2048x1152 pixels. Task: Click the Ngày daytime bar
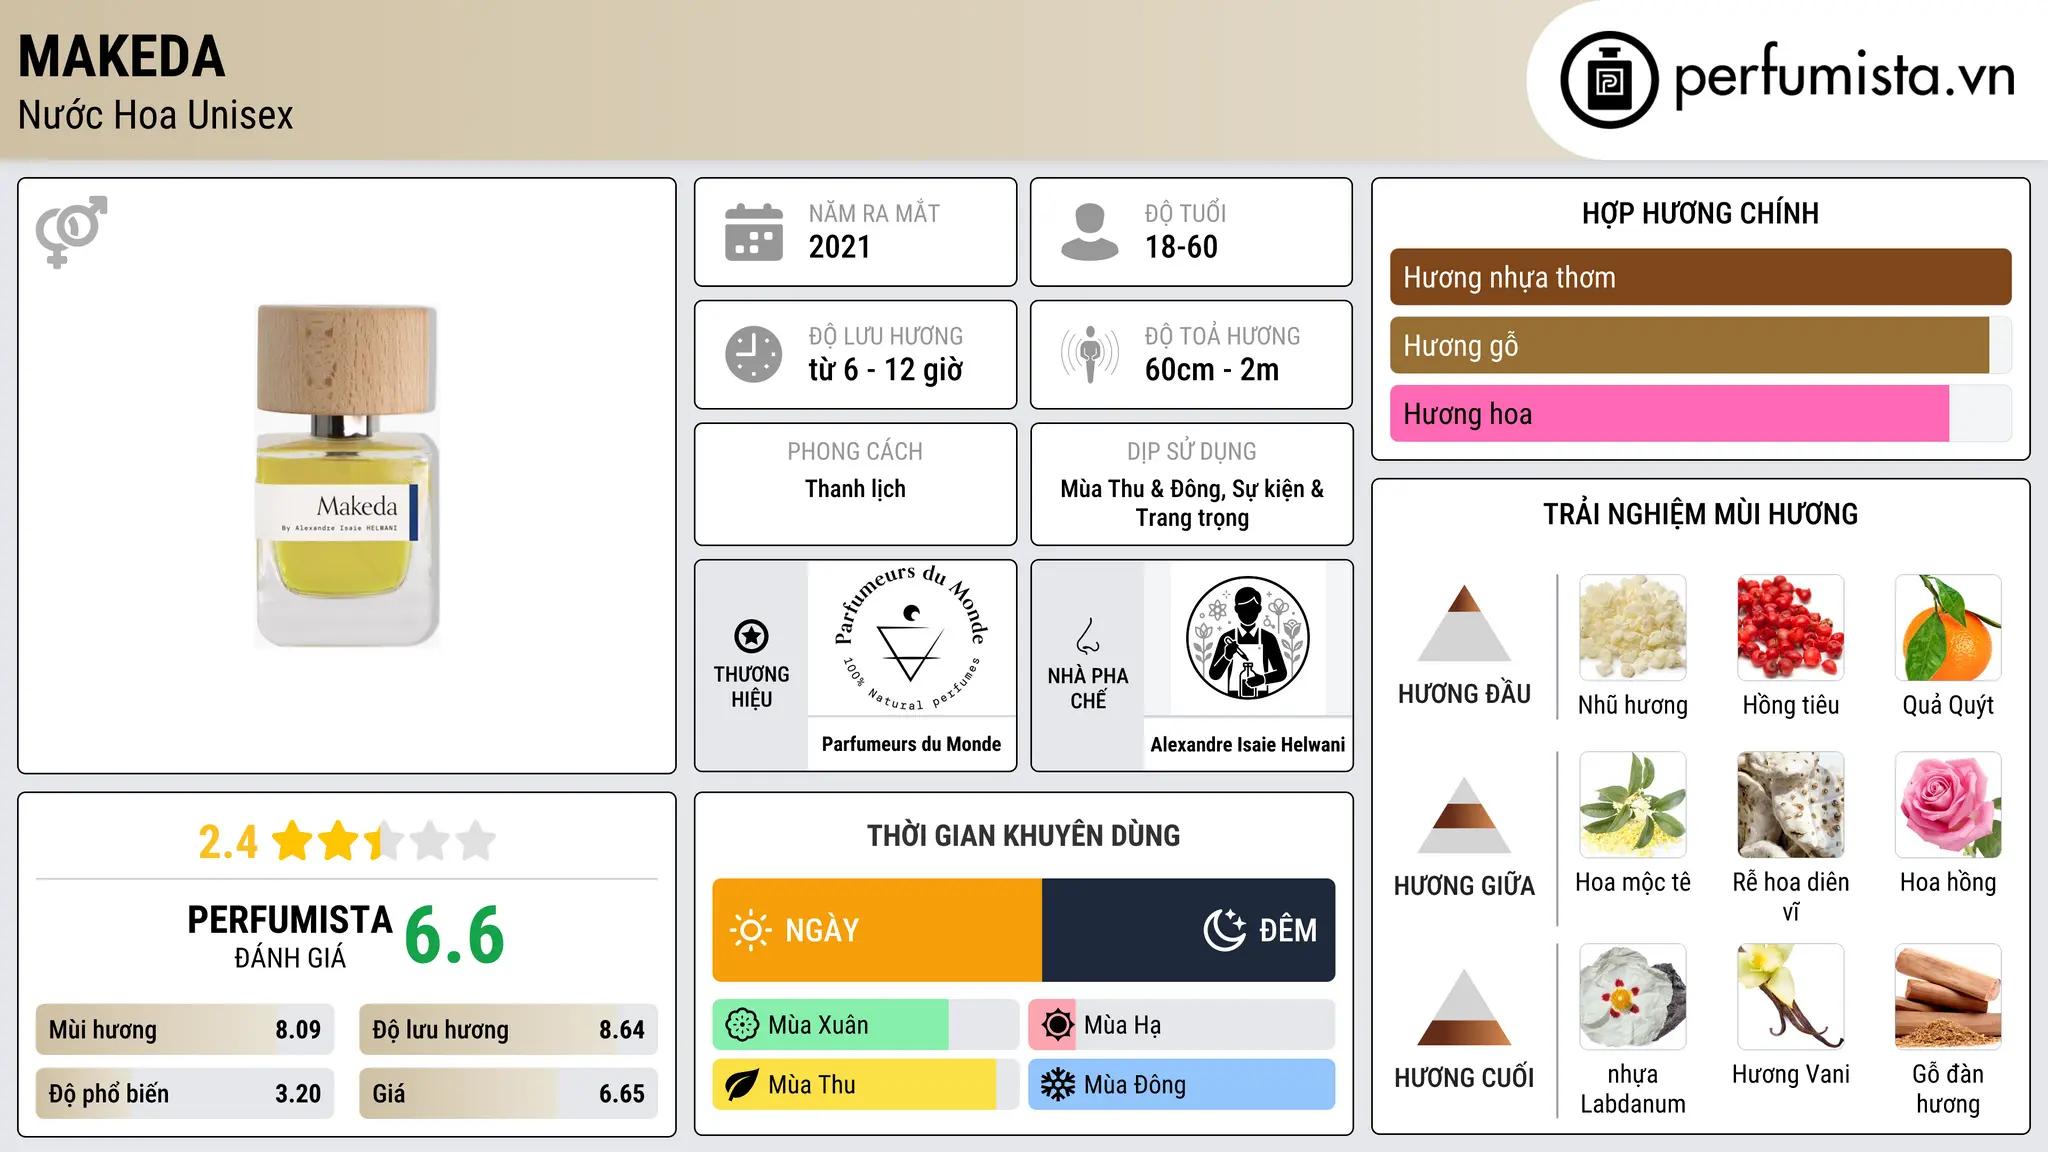pos(877,930)
